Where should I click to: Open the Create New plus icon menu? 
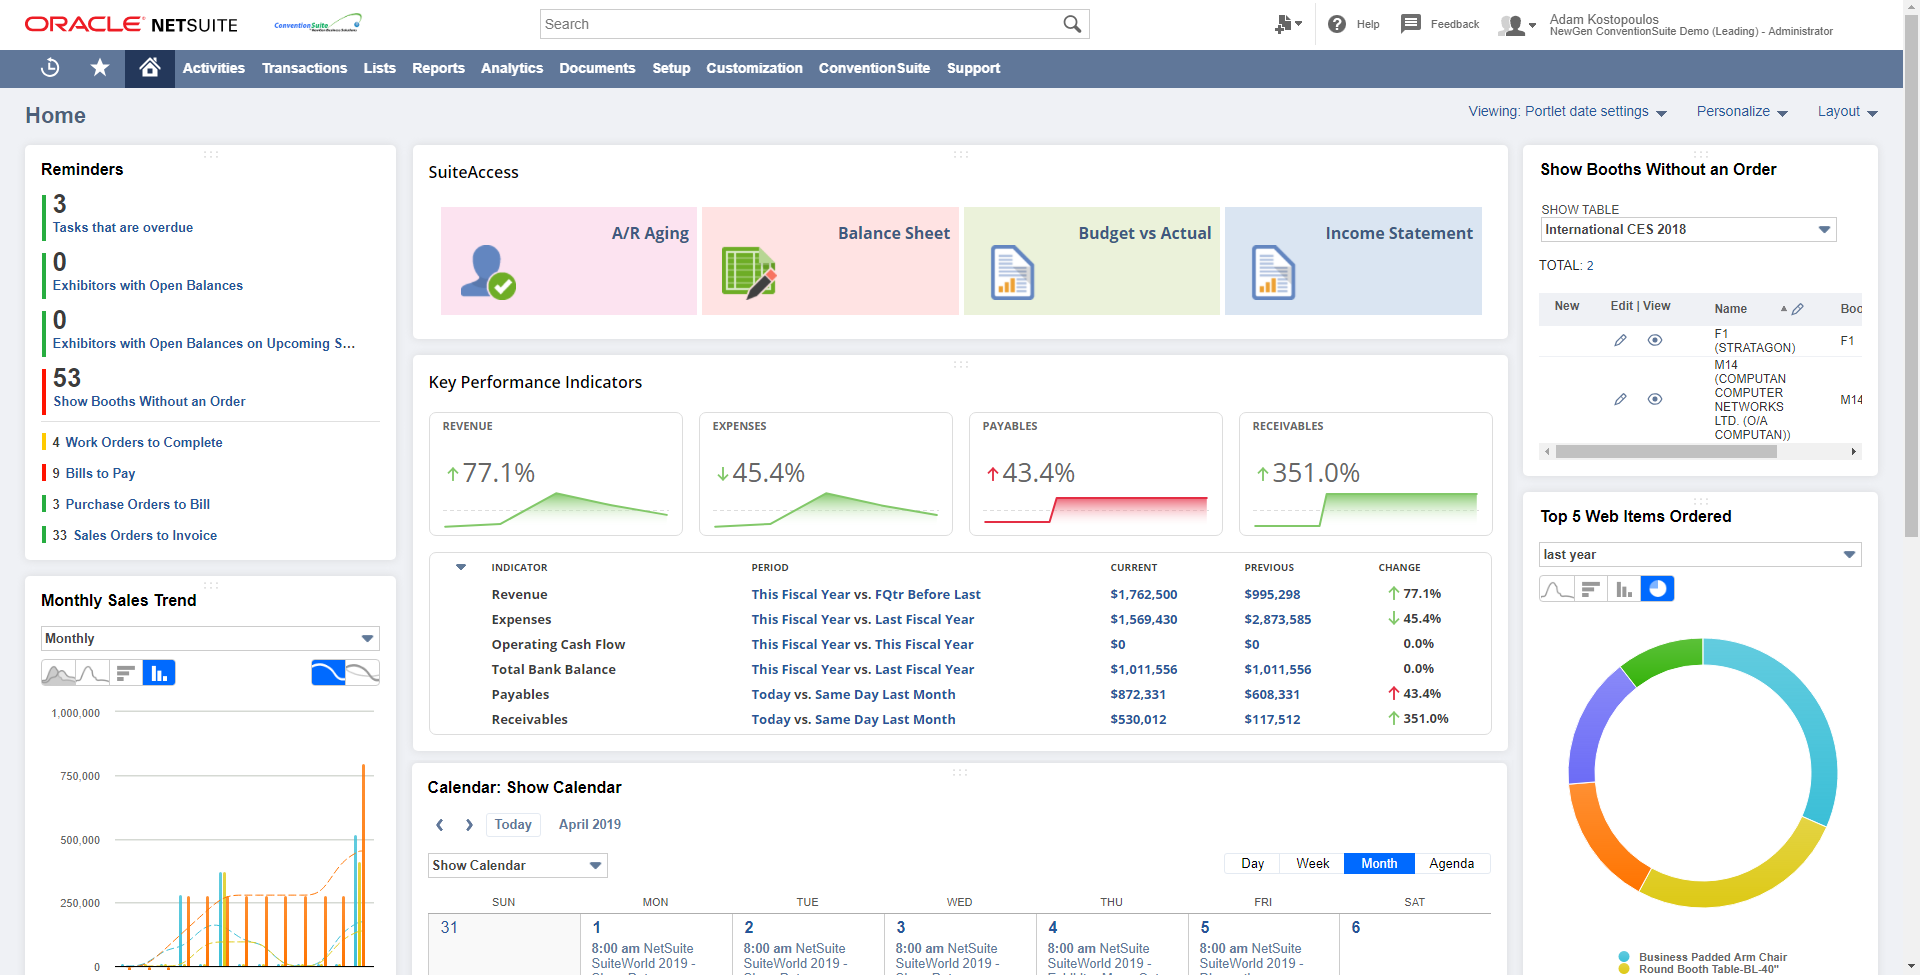pos(1288,24)
